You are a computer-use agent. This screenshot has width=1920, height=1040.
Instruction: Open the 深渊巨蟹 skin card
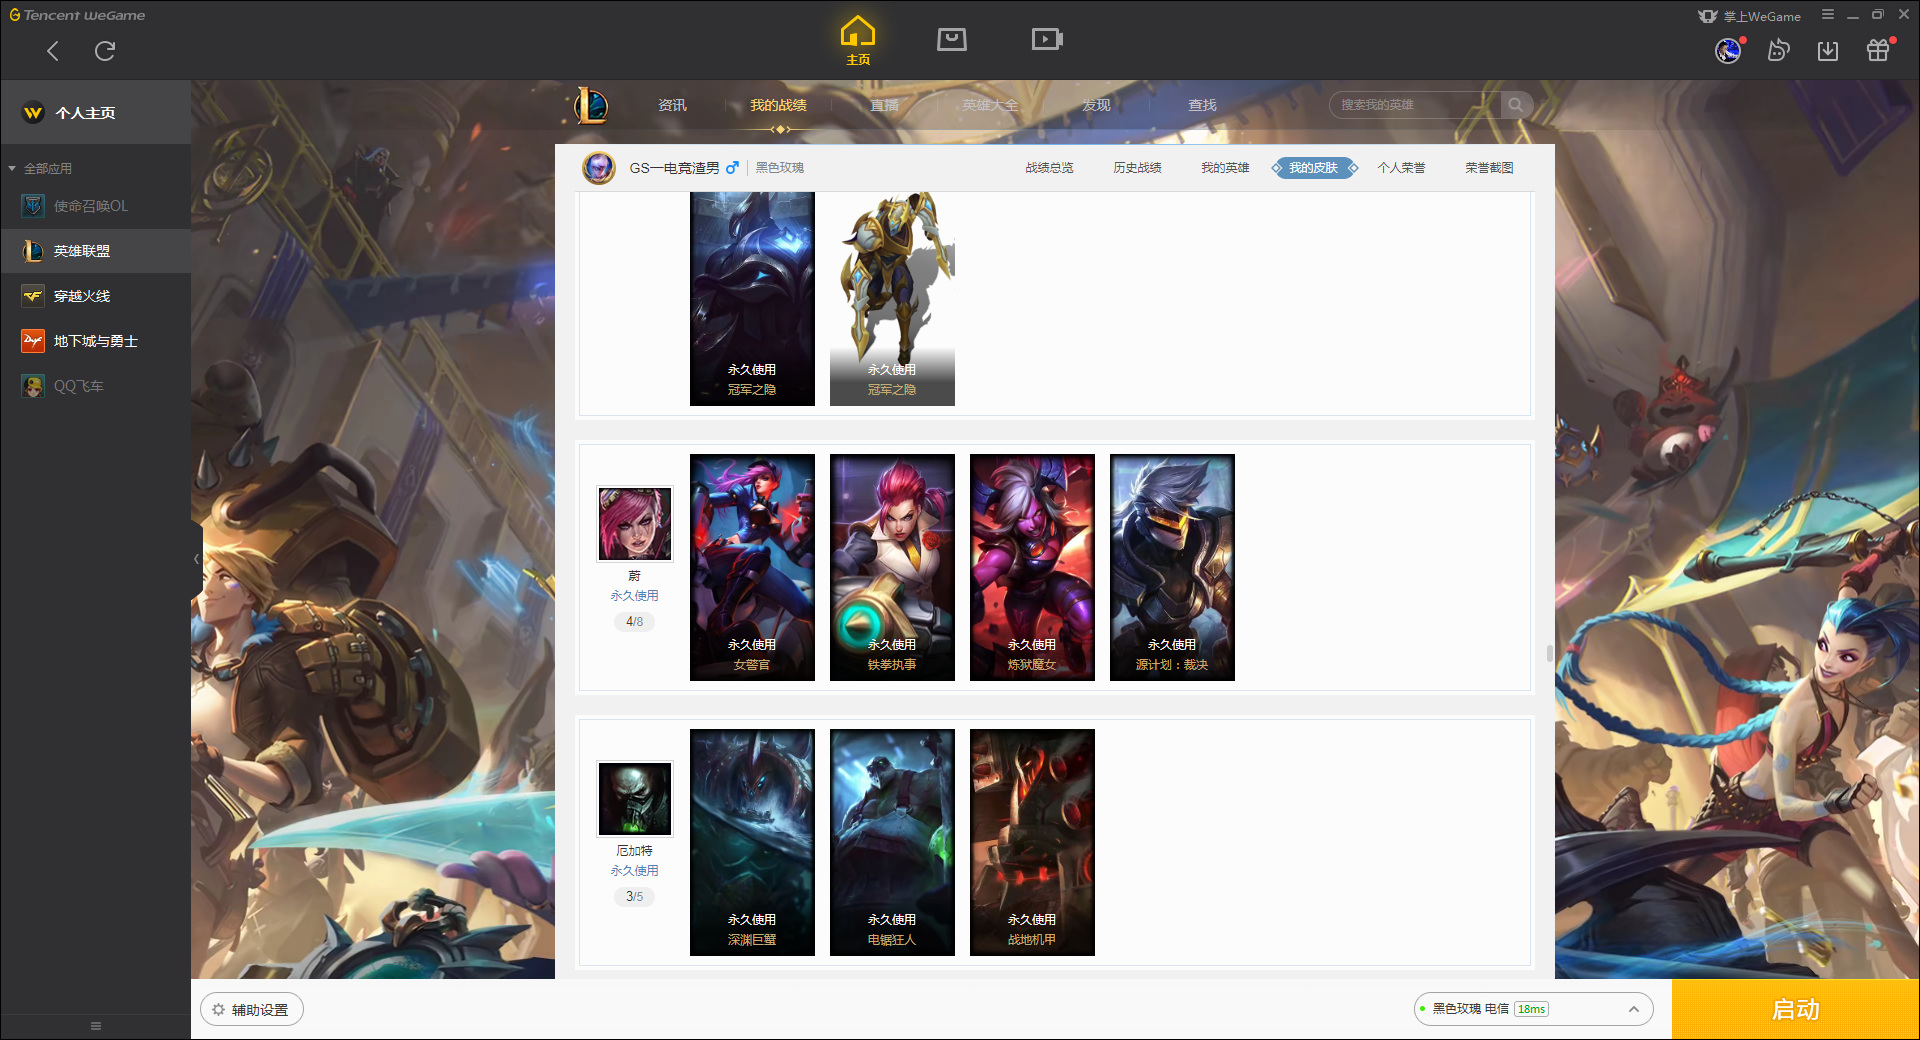(752, 842)
